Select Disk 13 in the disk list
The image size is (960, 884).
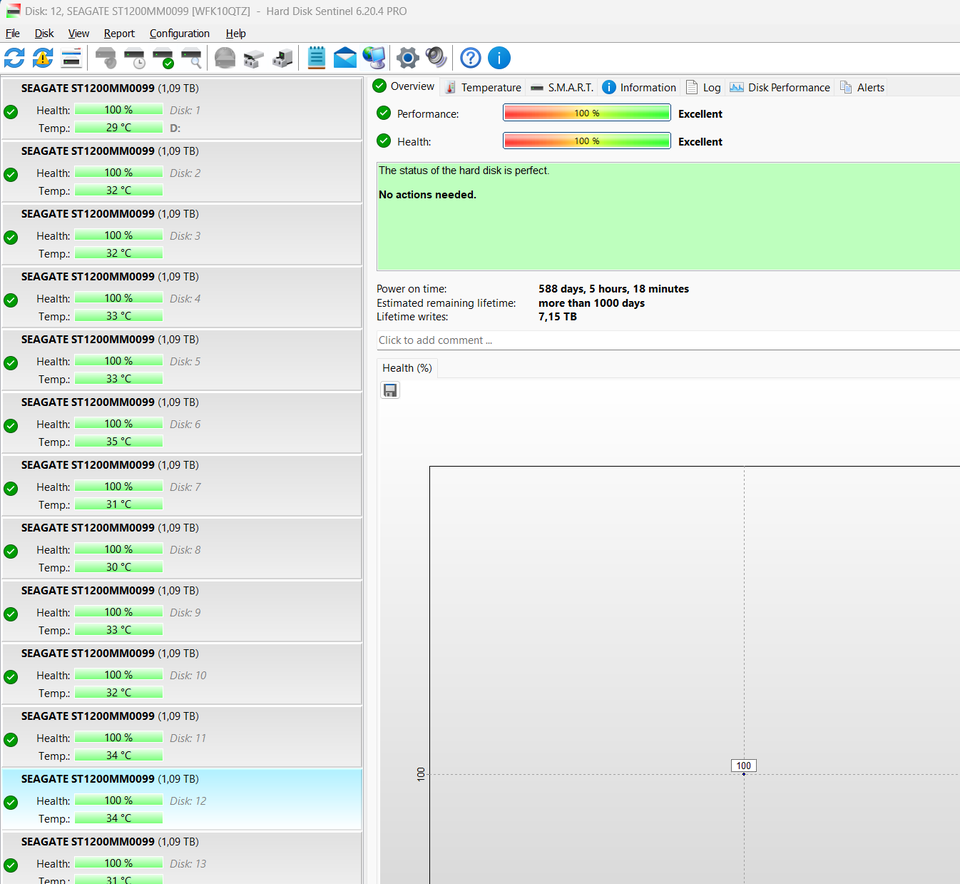tap(182, 858)
